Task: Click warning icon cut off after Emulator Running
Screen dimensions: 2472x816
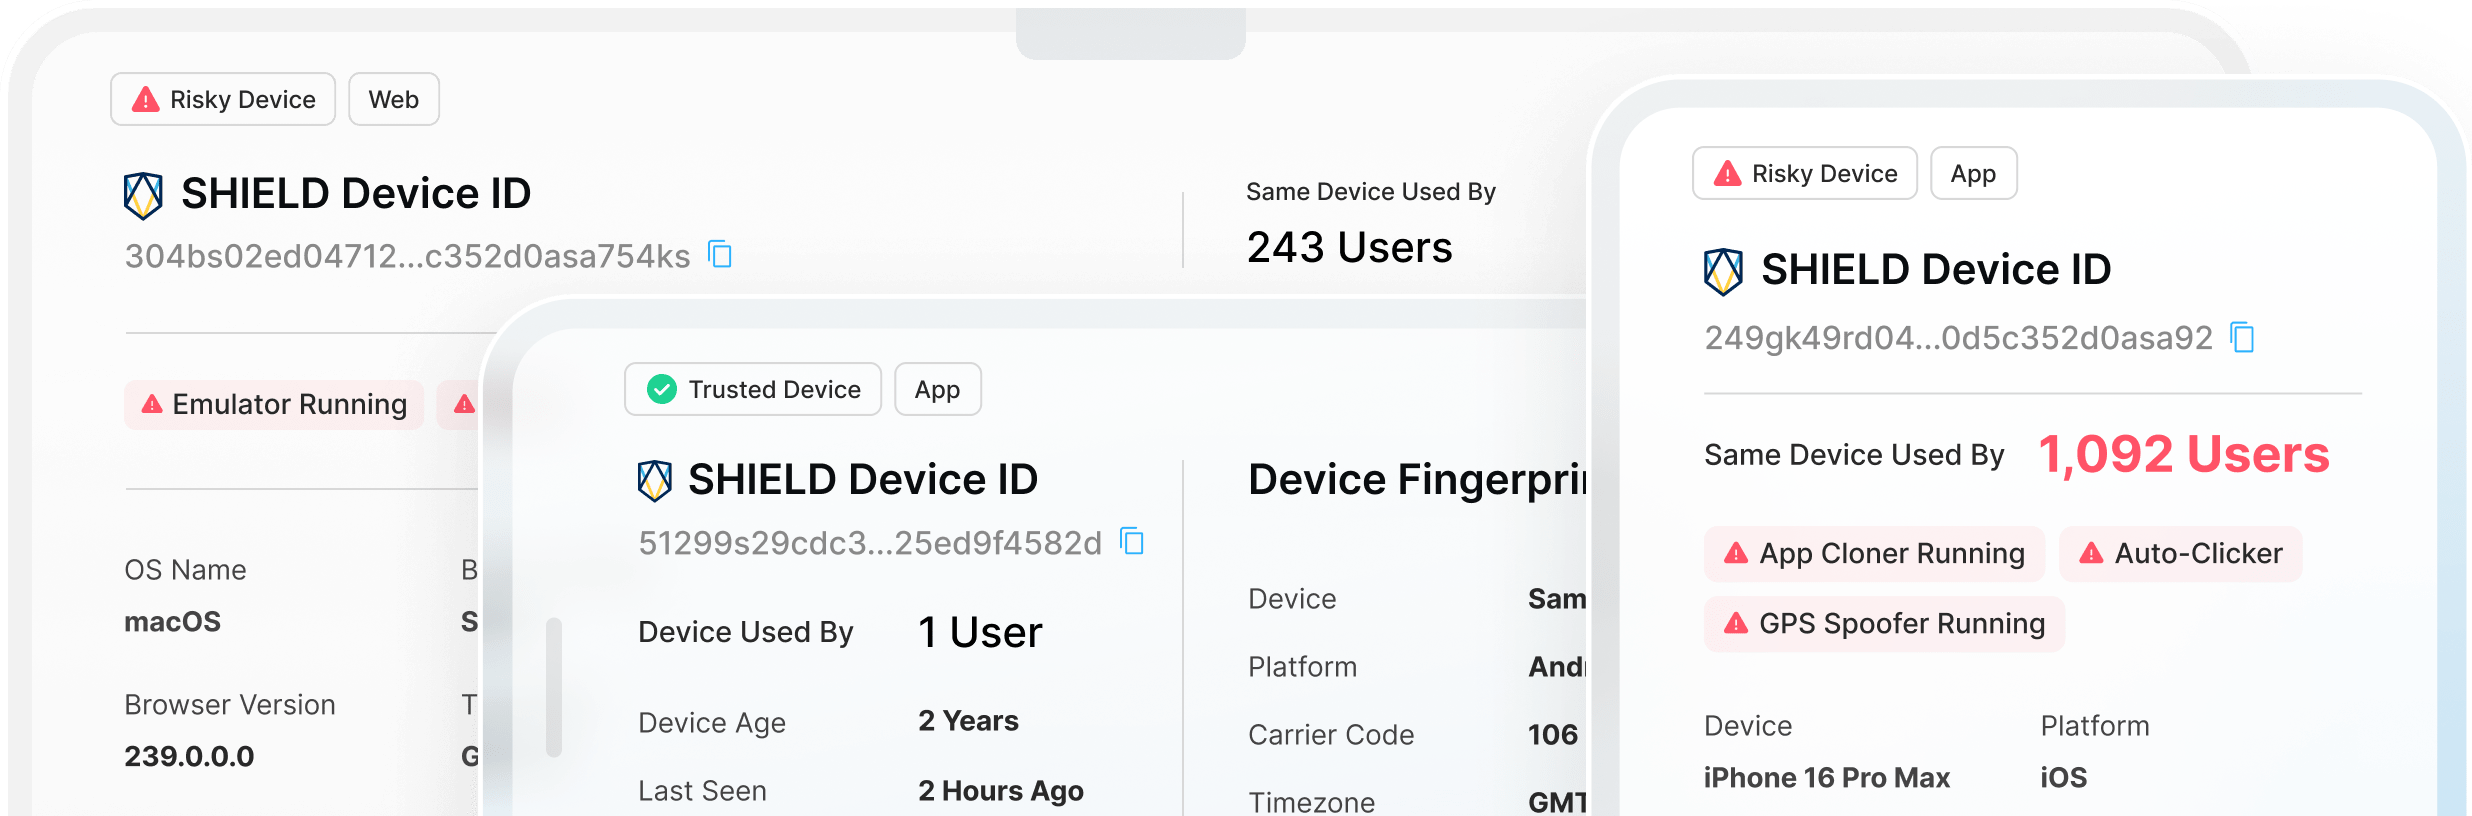Action: click(465, 404)
